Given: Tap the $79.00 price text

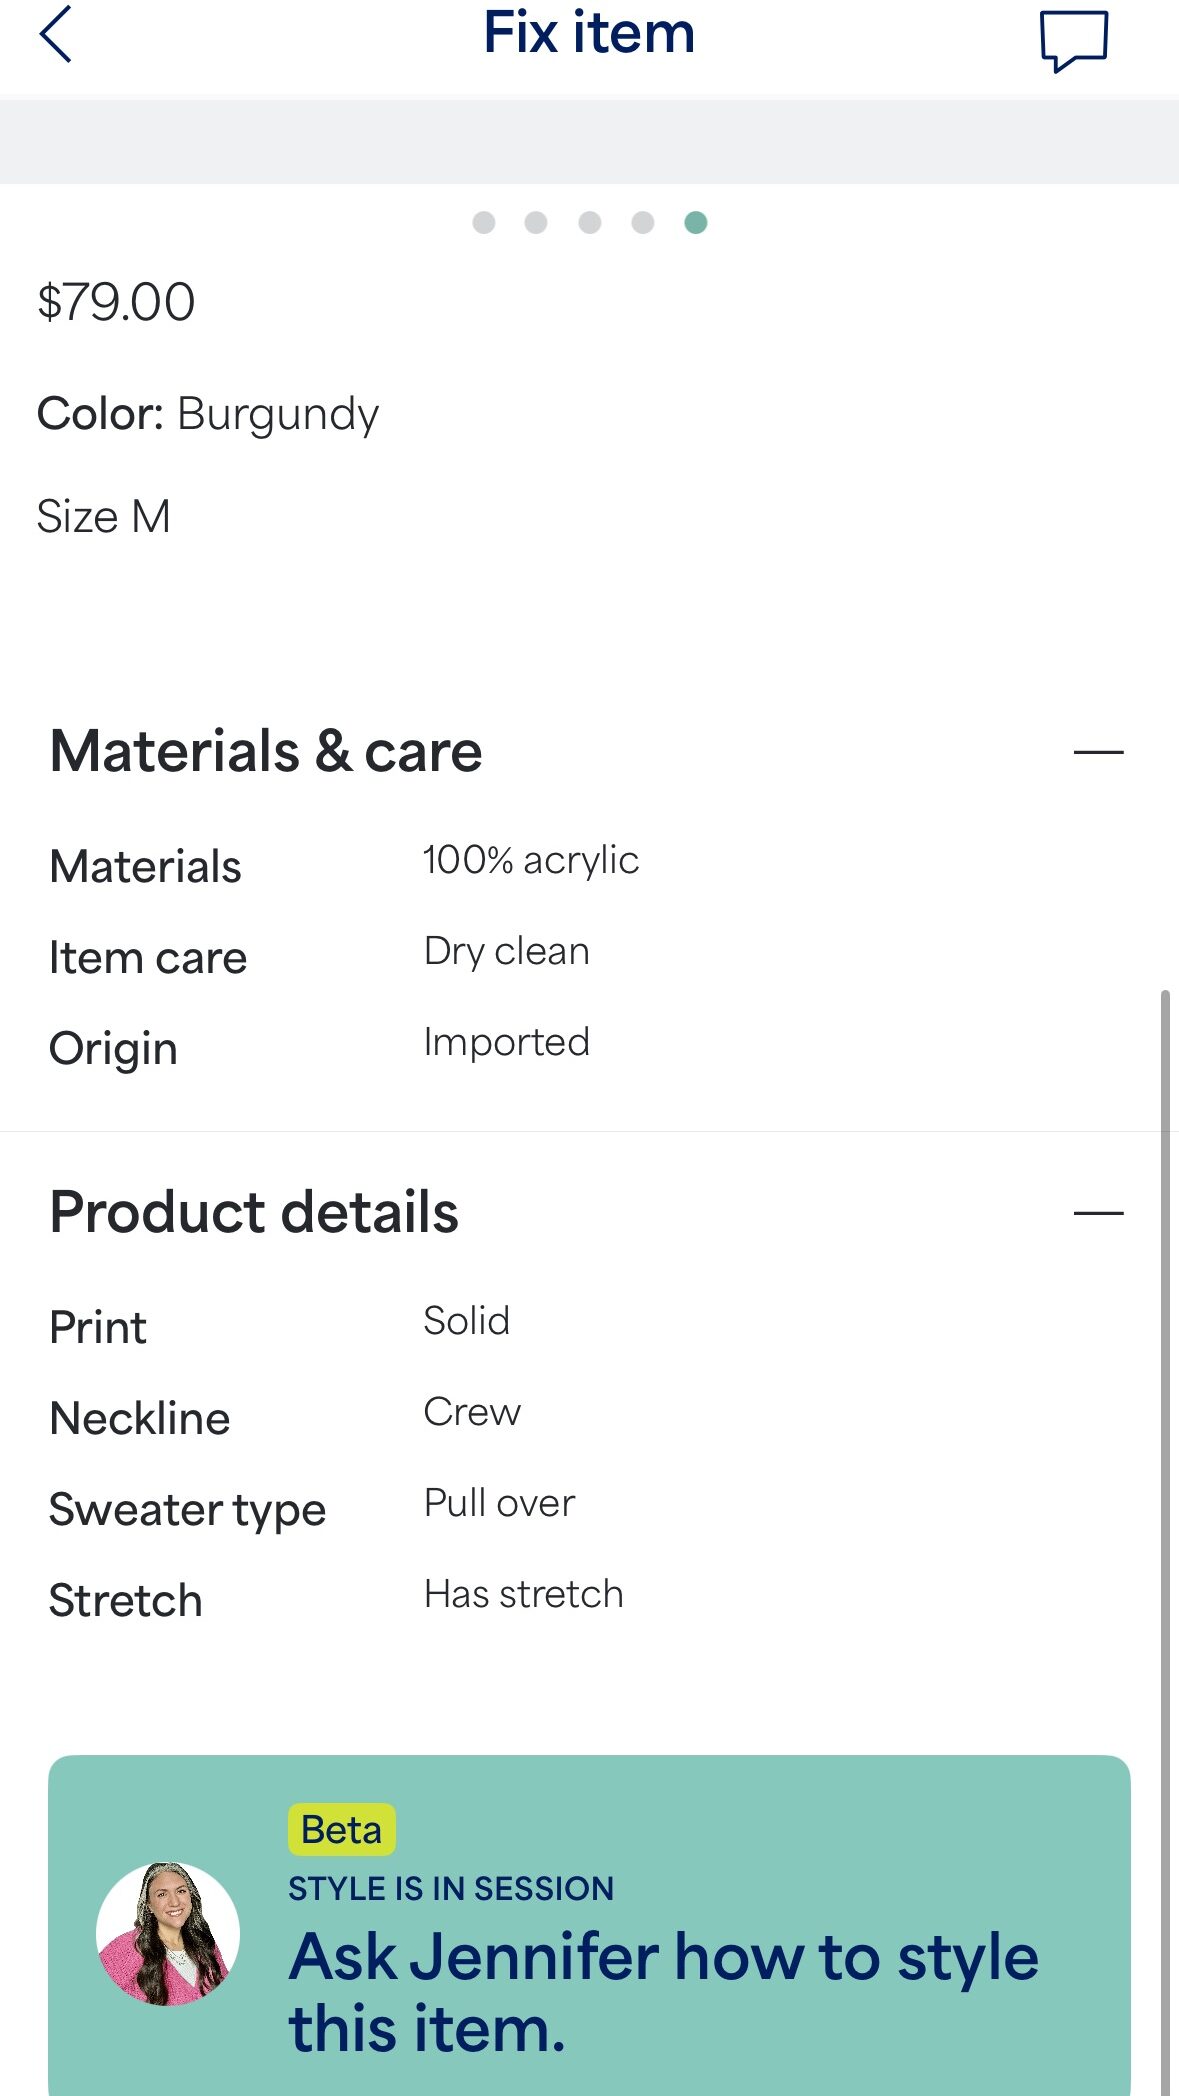Looking at the screenshot, I should (x=116, y=302).
